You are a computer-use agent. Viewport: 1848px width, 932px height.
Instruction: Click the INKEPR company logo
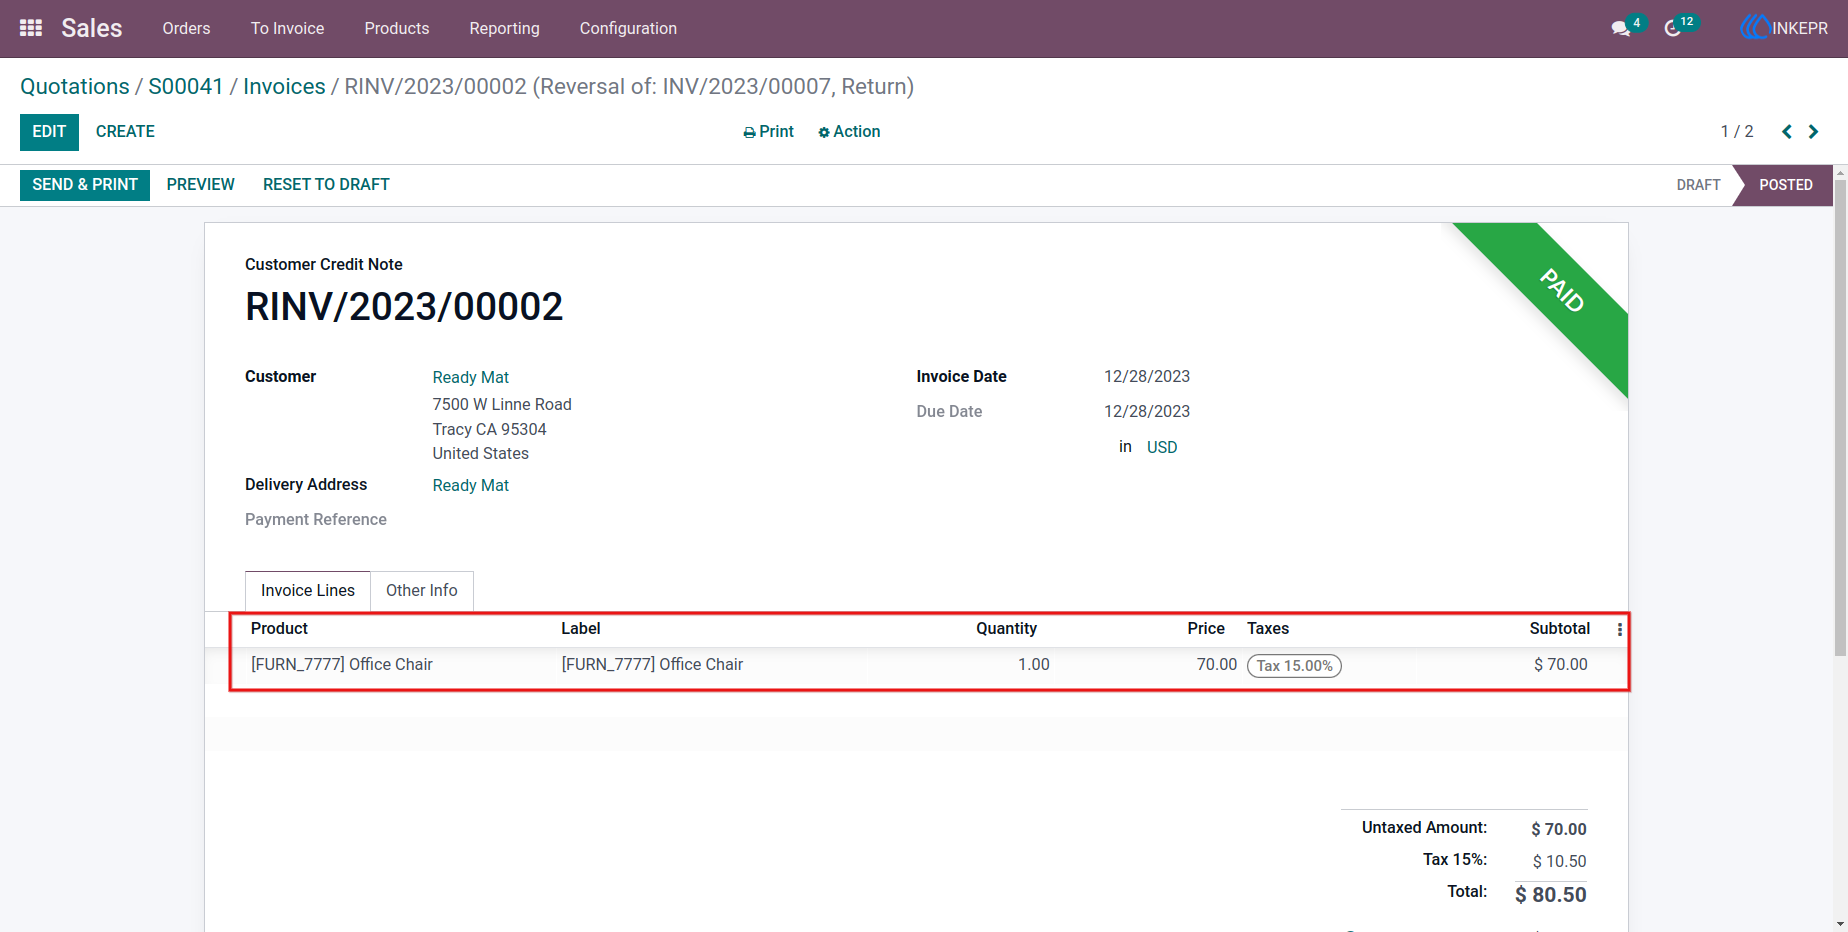coord(1784,28)
